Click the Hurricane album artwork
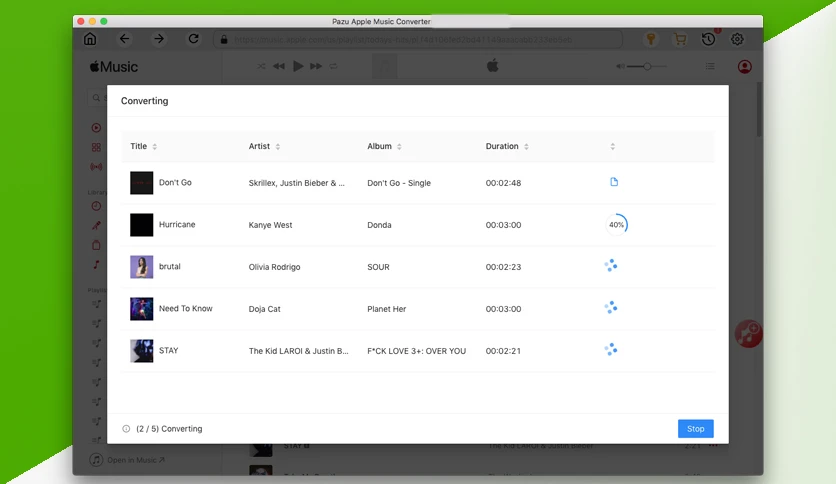Image resolution: width=836 pixels, height=484 pixels. pos(141,225)
